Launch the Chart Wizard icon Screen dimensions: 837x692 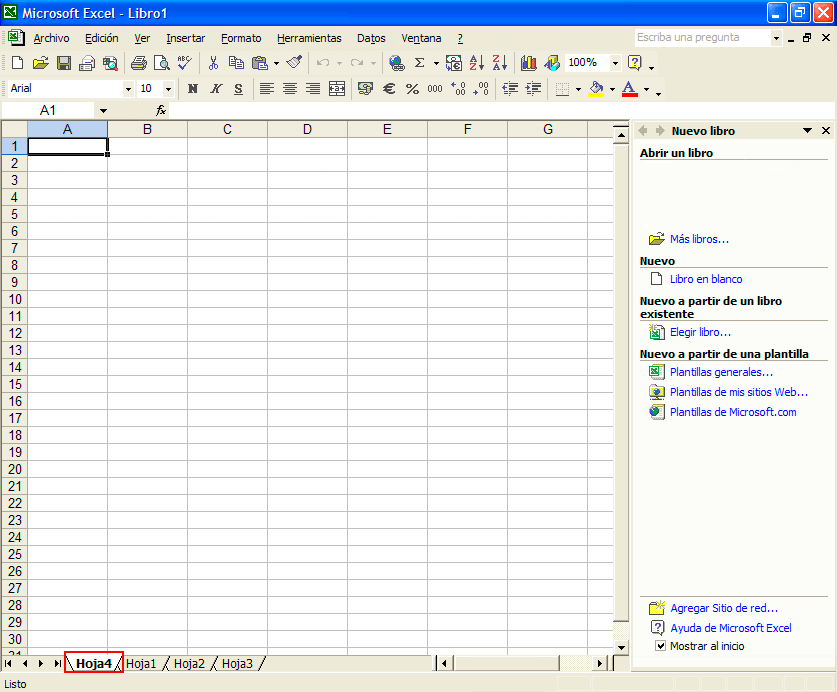click(528, 63)
